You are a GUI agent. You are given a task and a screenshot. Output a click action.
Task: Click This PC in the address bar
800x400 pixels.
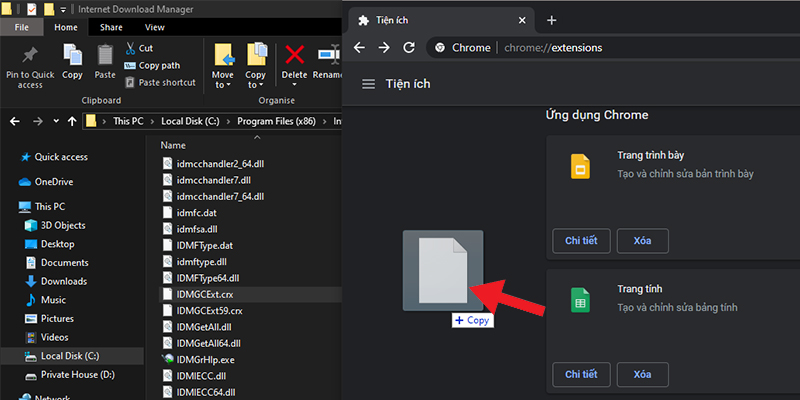tap(128, 121)
